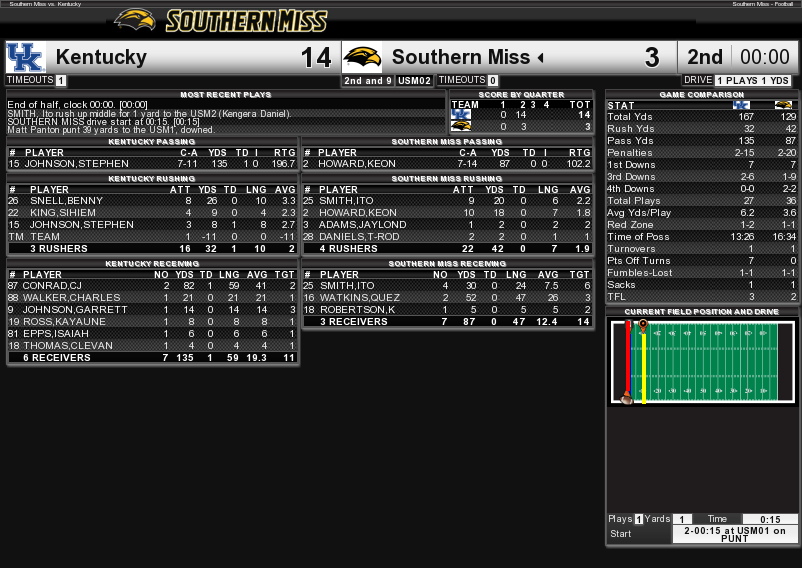Select Snell, Benny row in Kentucky Rushing

(152, 201)
